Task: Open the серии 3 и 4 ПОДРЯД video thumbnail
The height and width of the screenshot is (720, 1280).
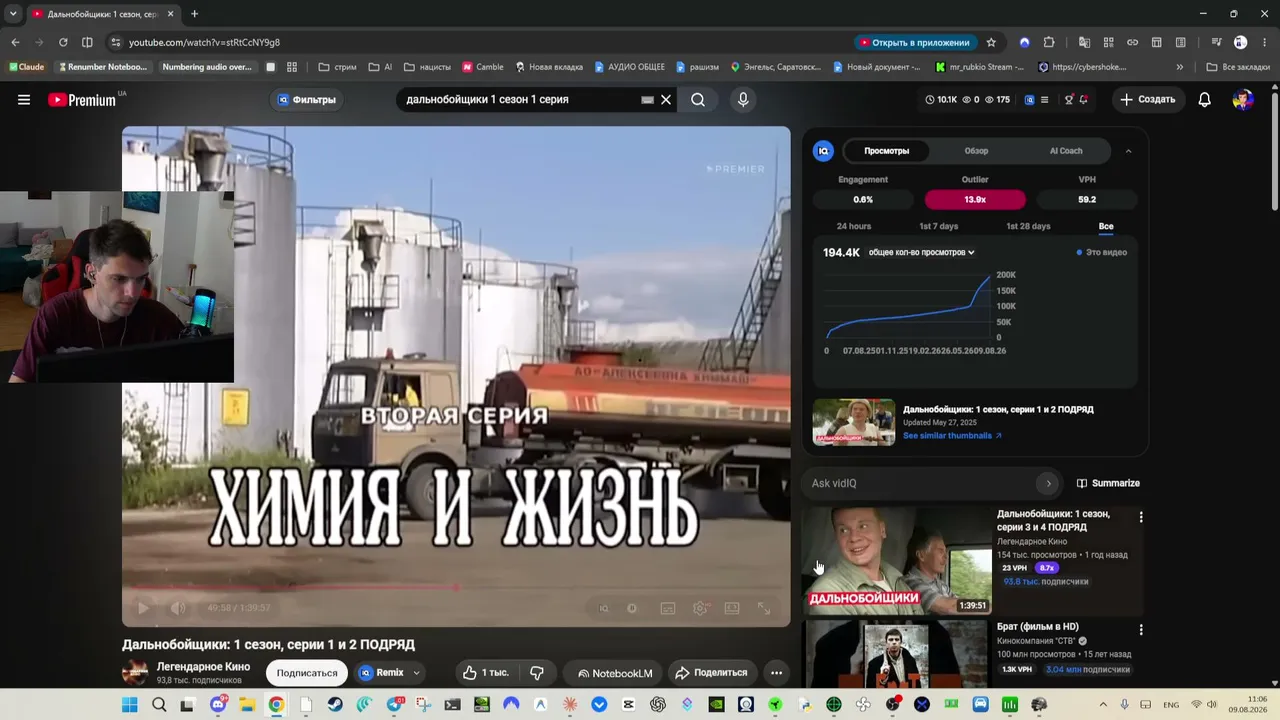Action: [x=897, y=561]
